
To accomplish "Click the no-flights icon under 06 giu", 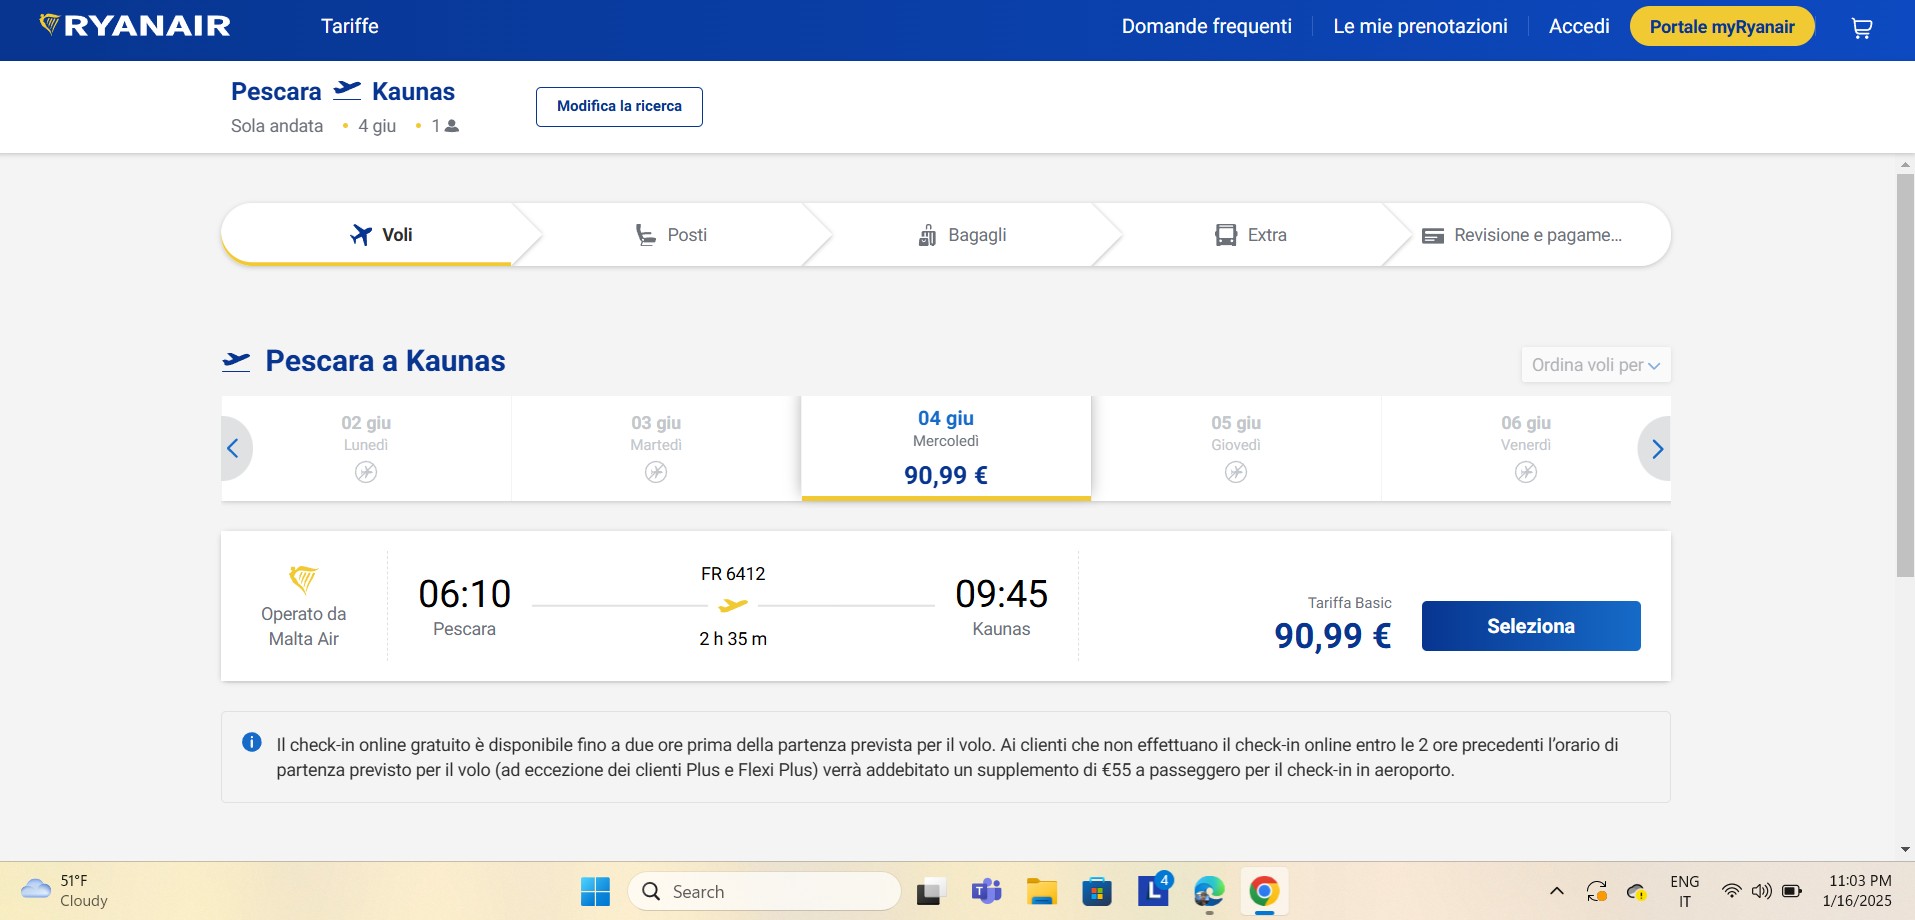I will pyautogui.click(x=1526, y=472).
